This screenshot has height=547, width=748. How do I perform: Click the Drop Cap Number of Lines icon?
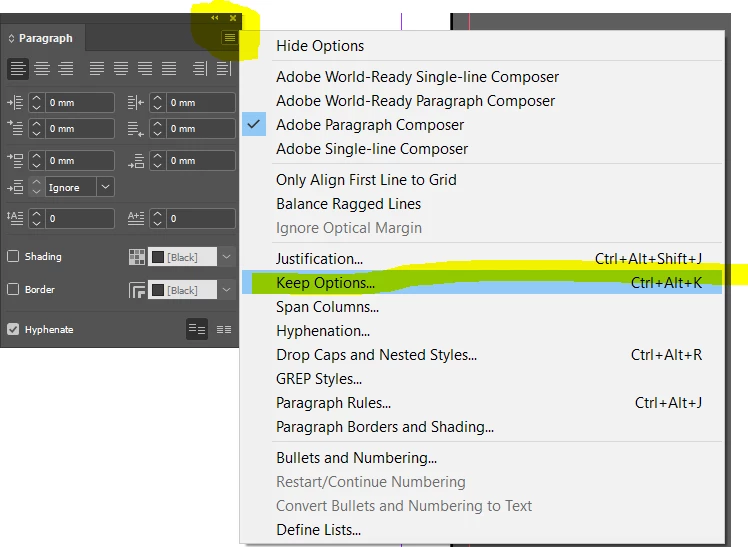click(x=15, y=218)
